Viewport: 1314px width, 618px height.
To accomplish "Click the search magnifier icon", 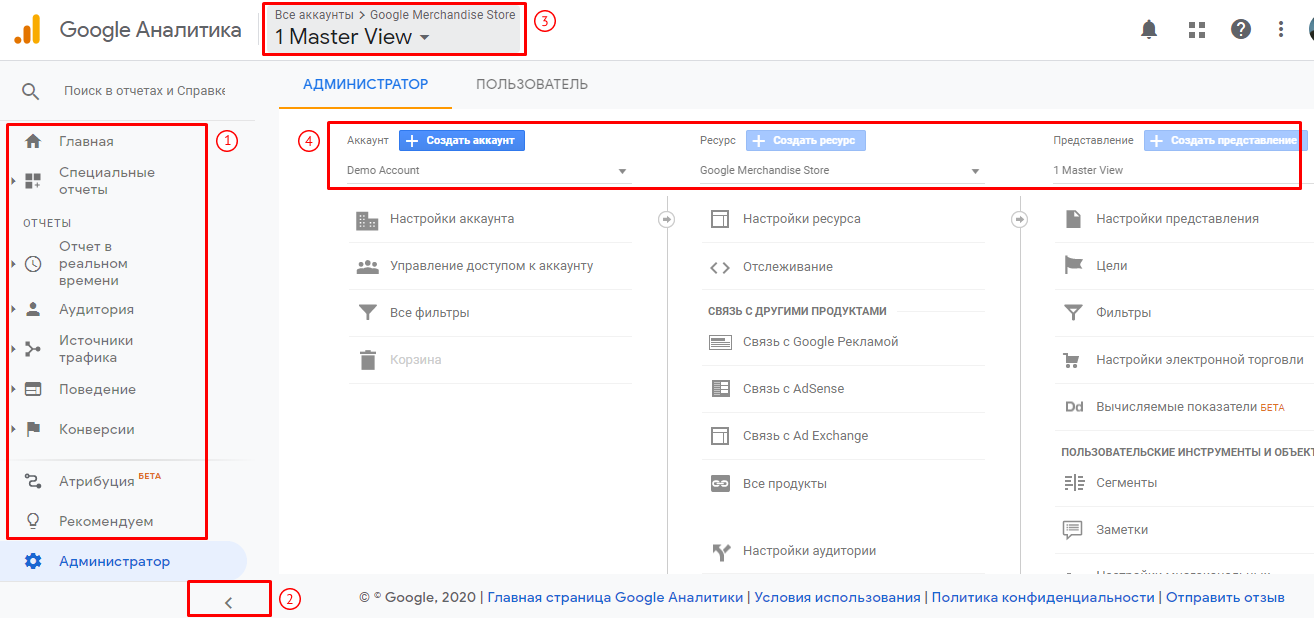I will coord(31,91).
